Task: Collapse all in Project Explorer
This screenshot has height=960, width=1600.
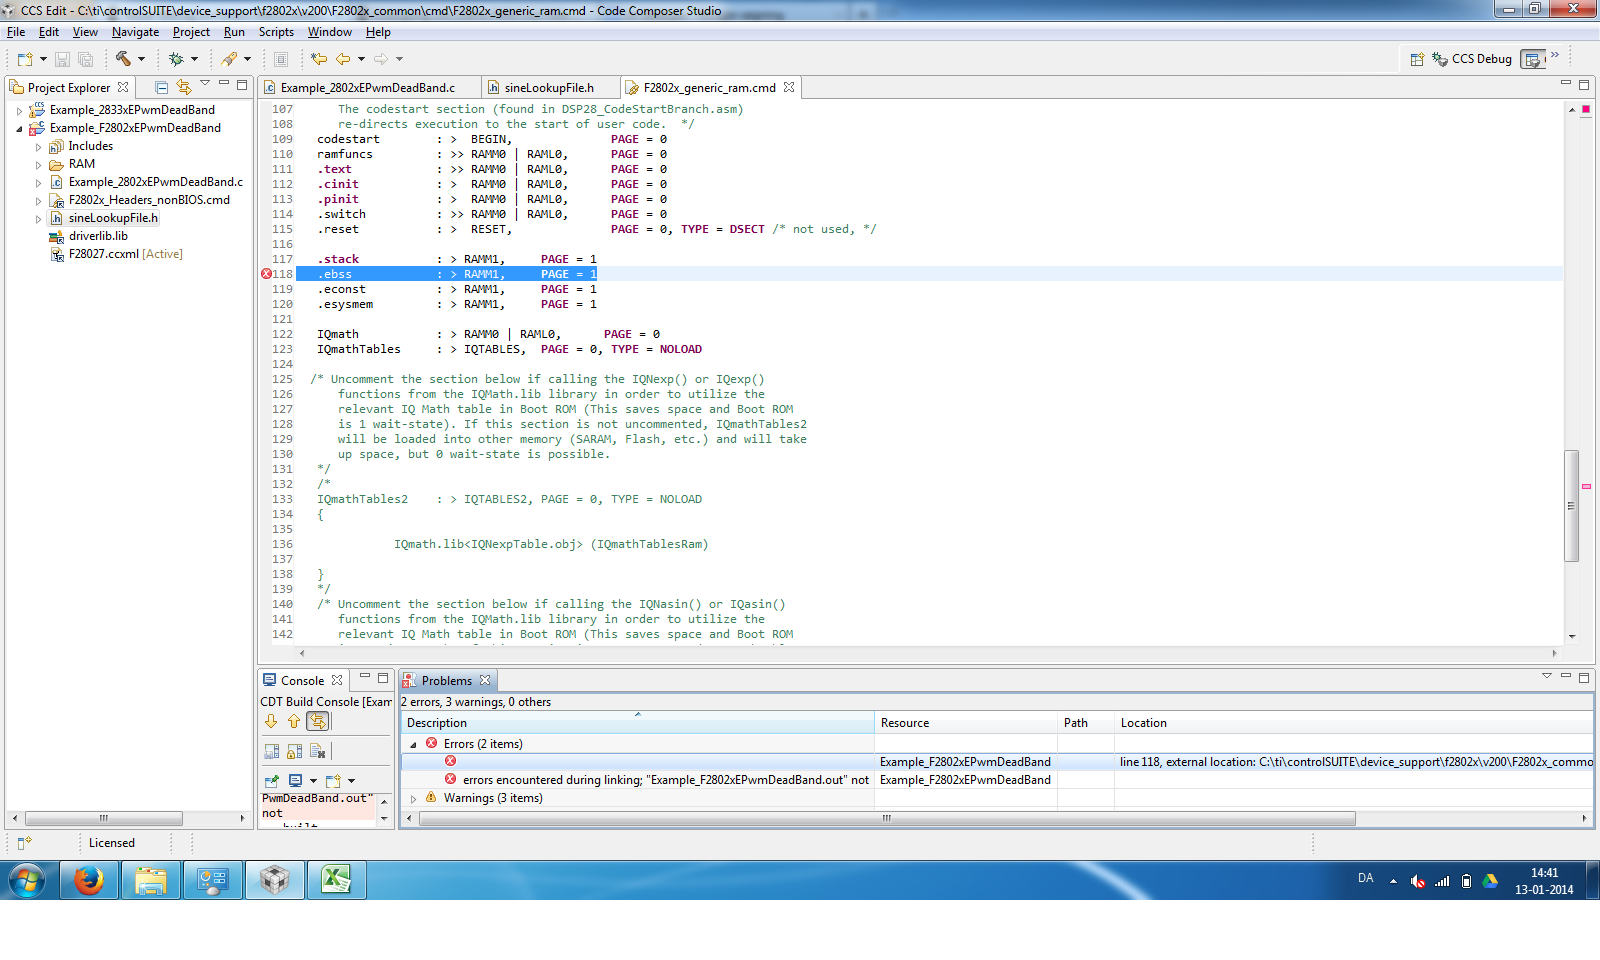Action: coord(161,87)
